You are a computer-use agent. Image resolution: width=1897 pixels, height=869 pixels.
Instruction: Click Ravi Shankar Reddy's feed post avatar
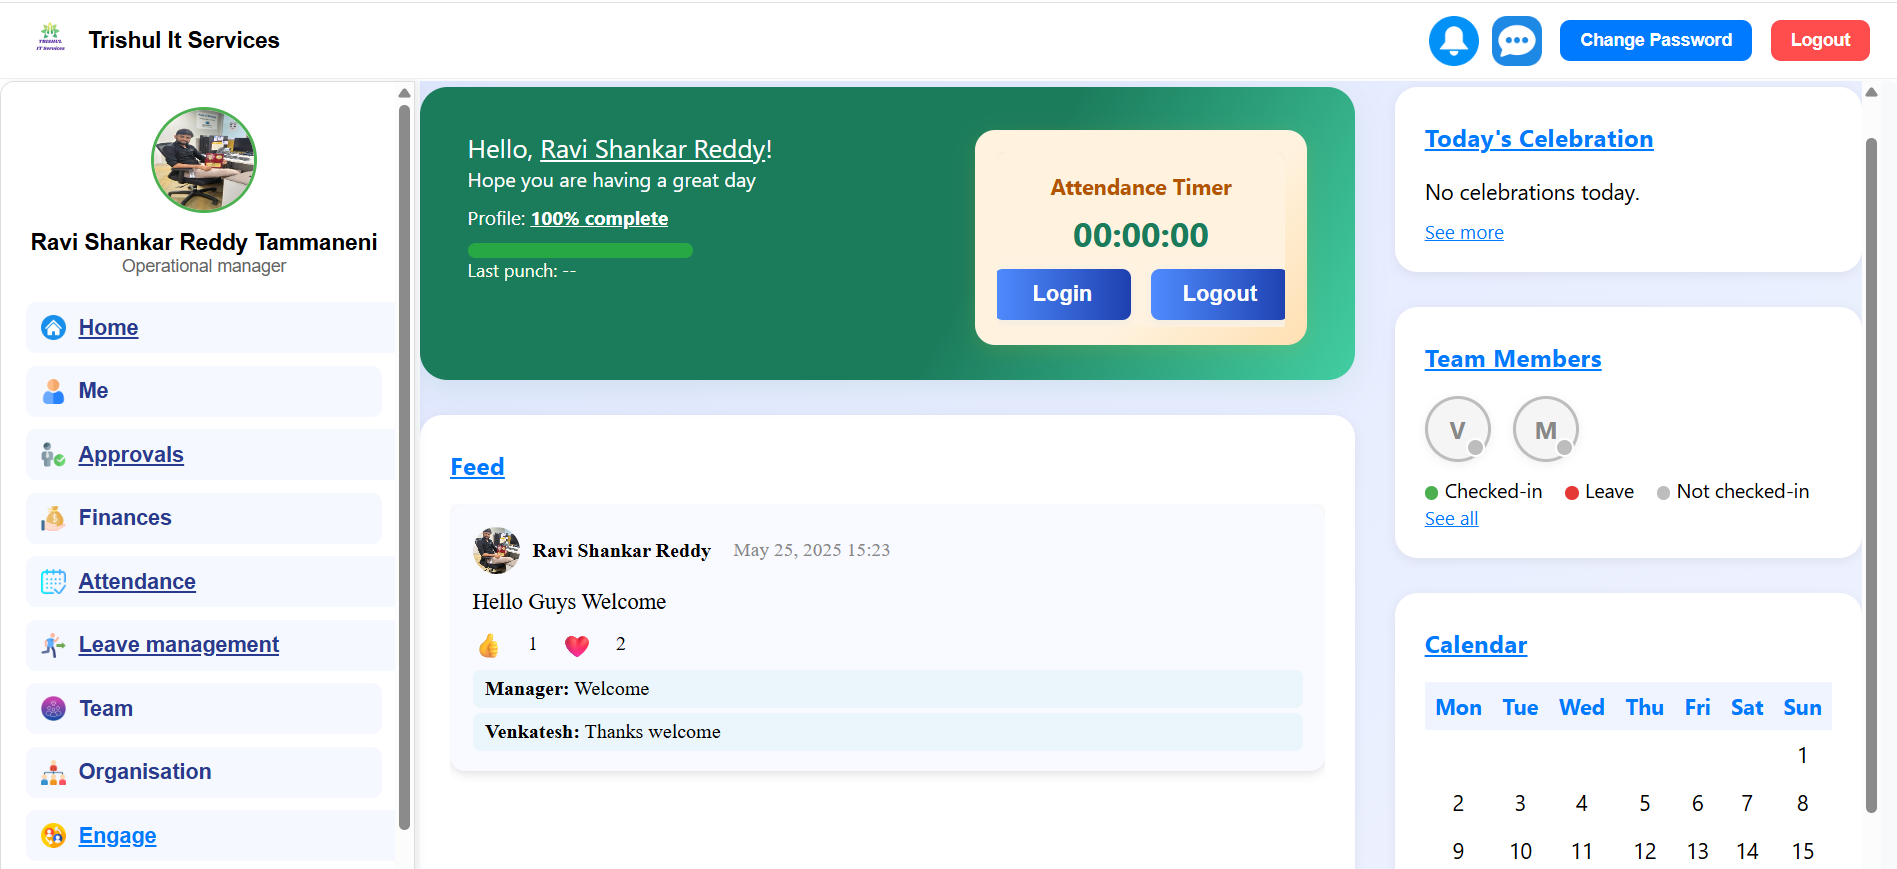(497, 550)
